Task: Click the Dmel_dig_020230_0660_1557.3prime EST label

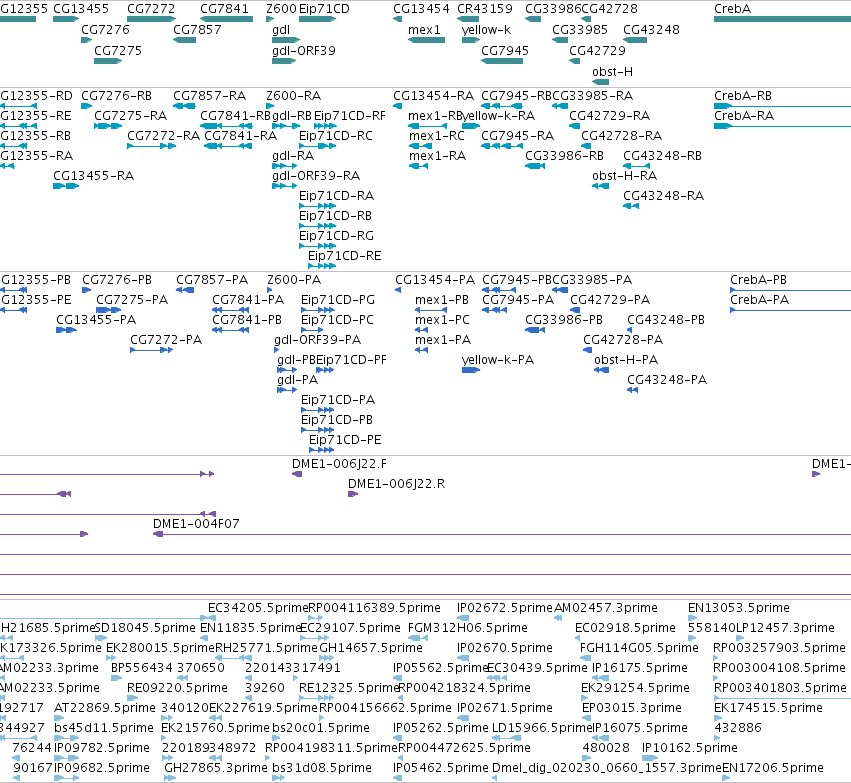Action: 607,768
